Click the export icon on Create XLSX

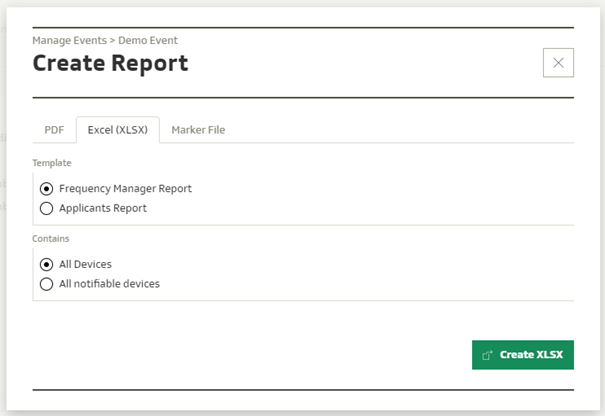tap(487, 355)
